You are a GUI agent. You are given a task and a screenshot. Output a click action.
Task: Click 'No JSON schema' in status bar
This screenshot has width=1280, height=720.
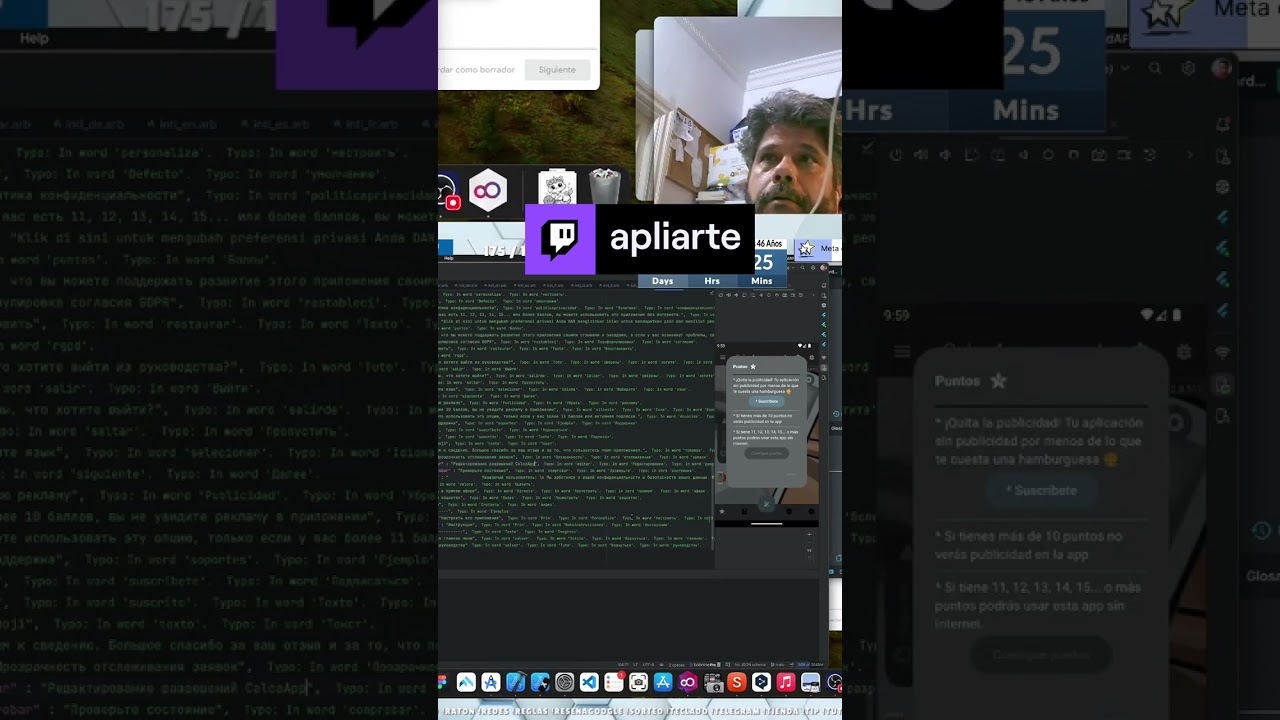(750, 665)
